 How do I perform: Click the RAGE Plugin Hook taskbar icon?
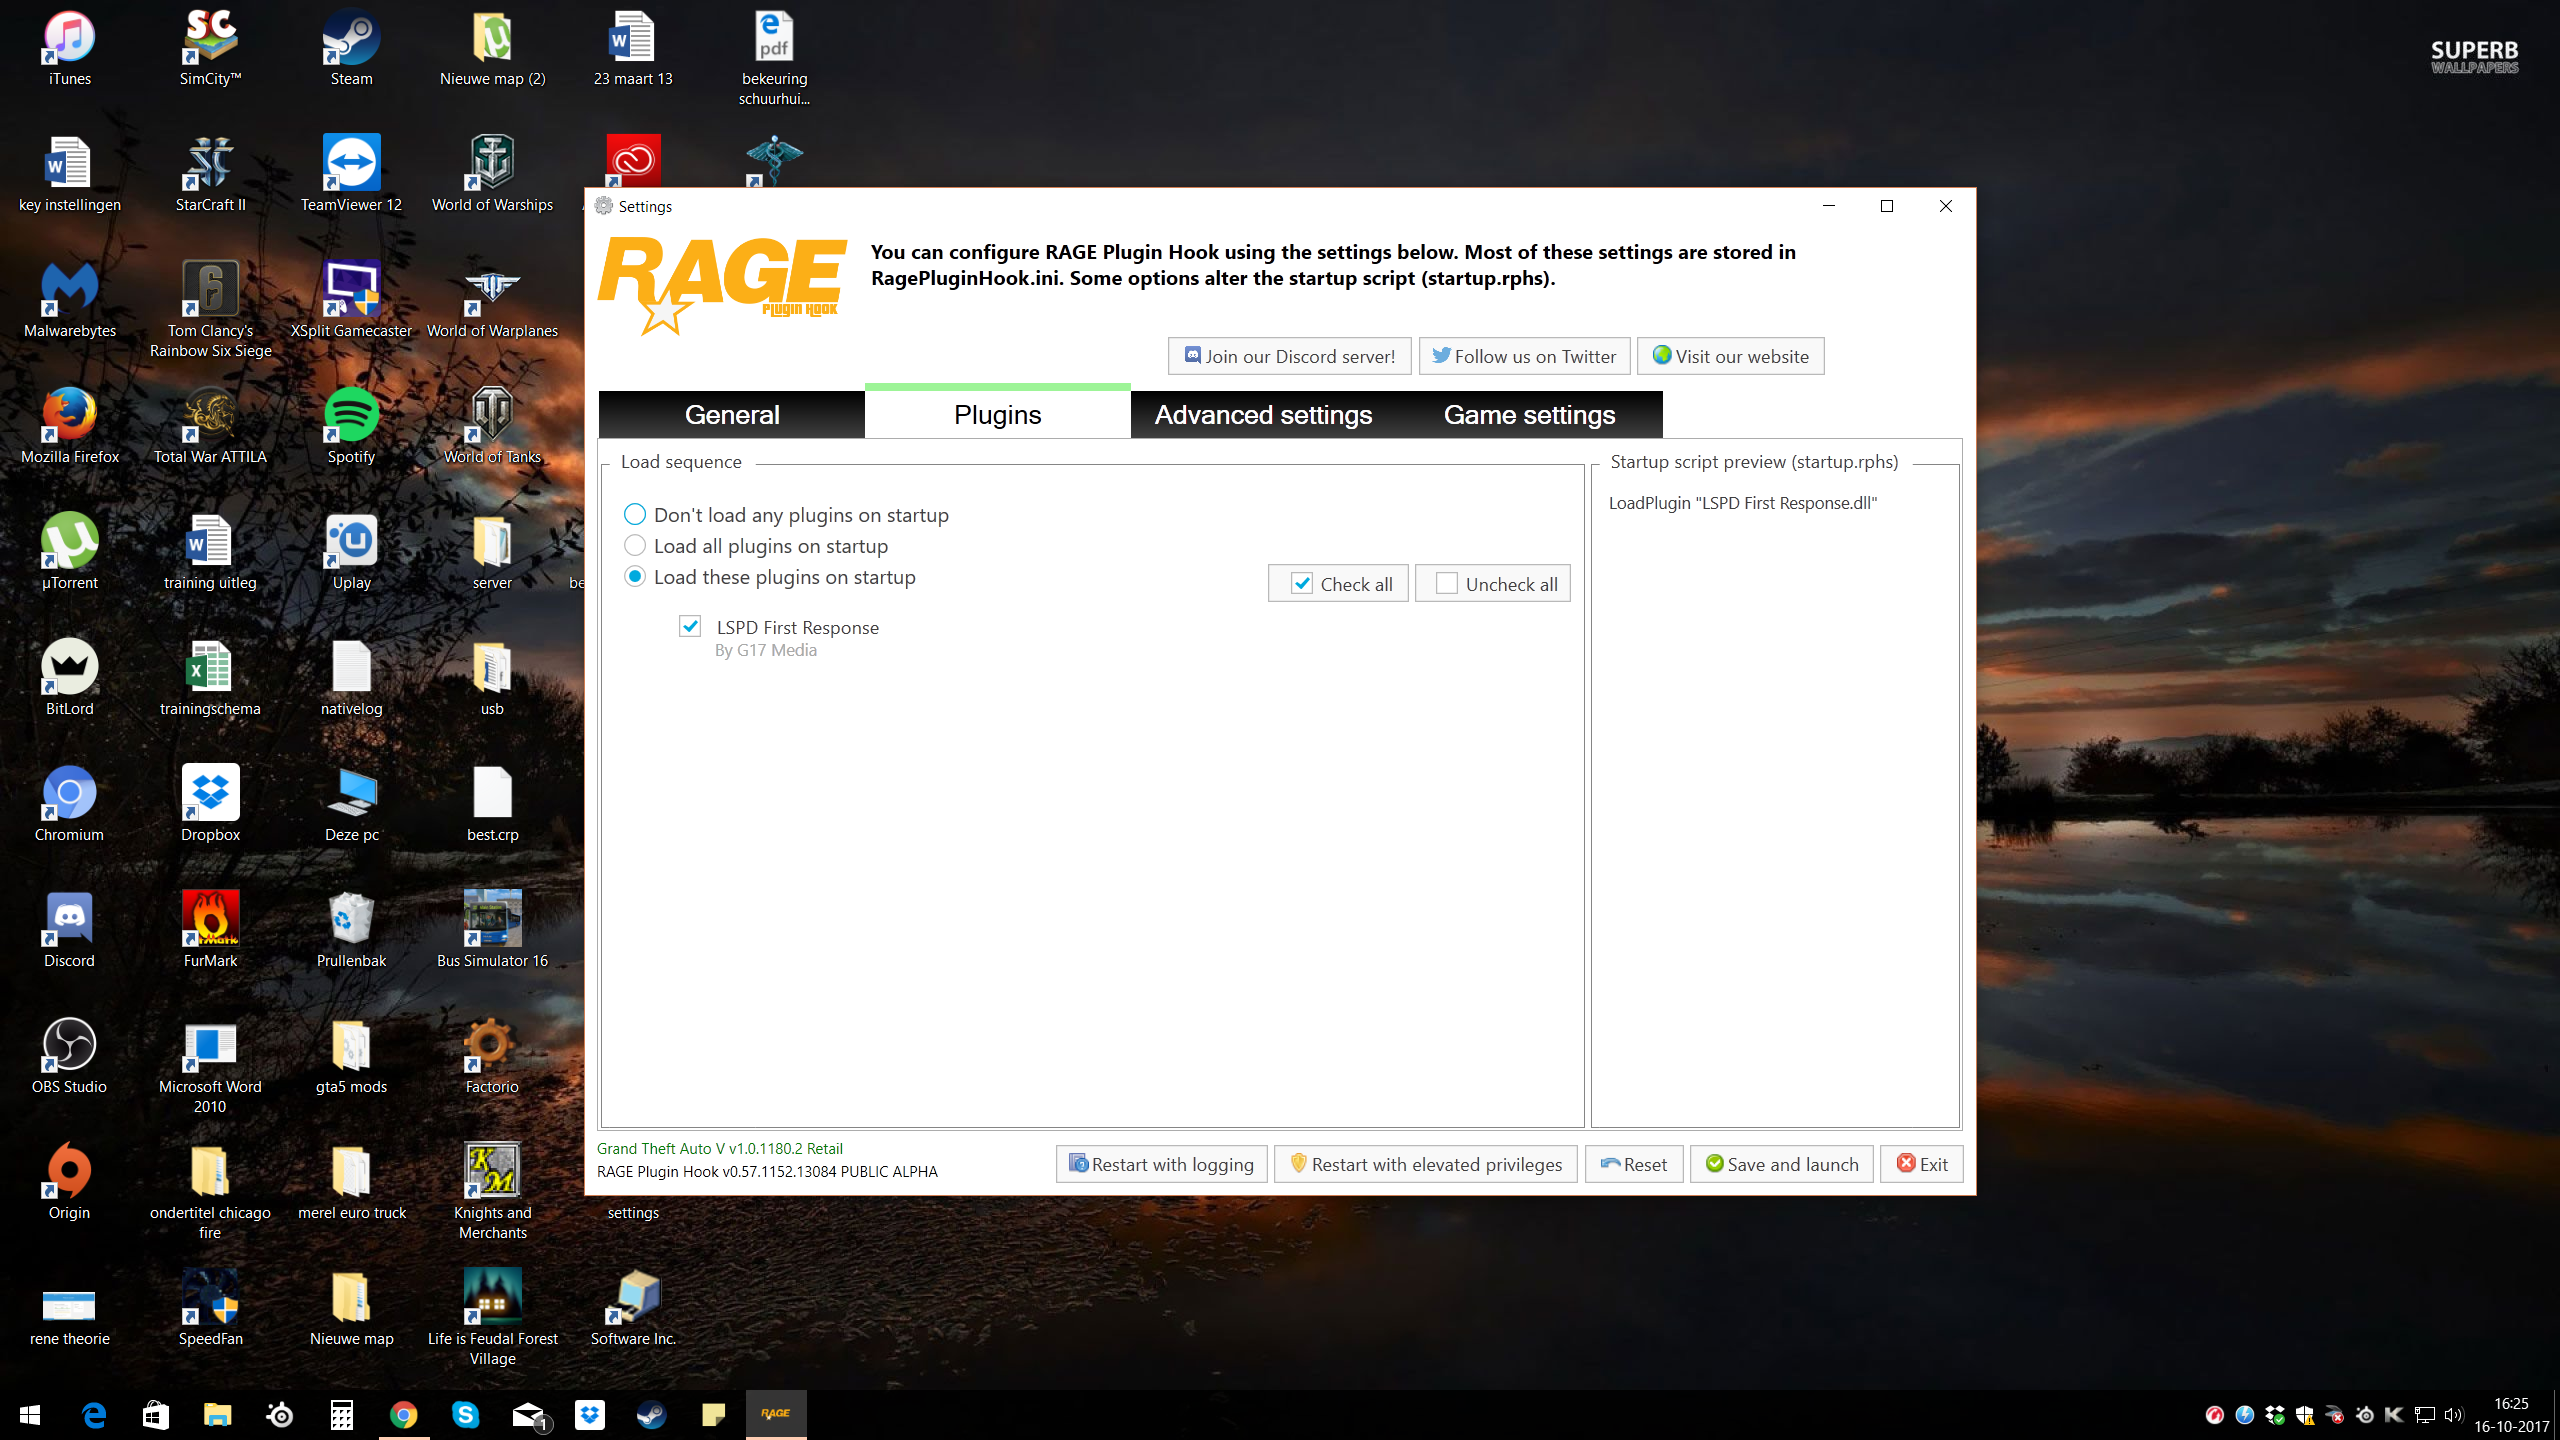775,1414
